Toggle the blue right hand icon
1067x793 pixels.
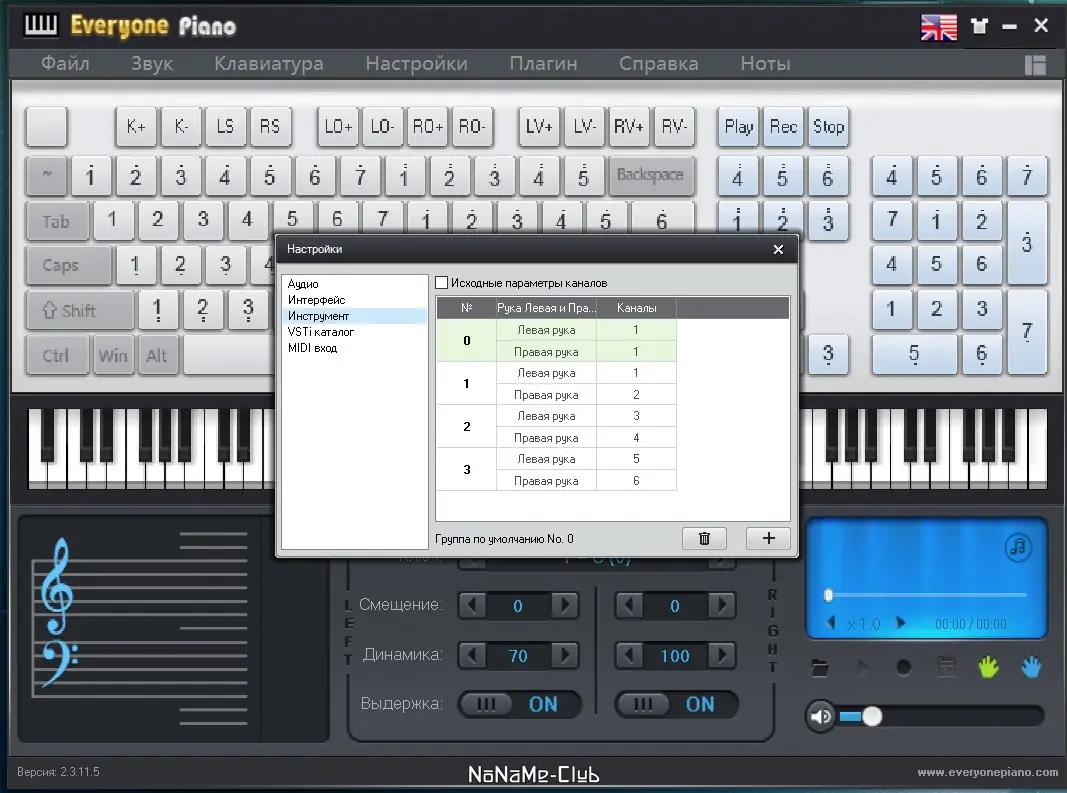1031,667
